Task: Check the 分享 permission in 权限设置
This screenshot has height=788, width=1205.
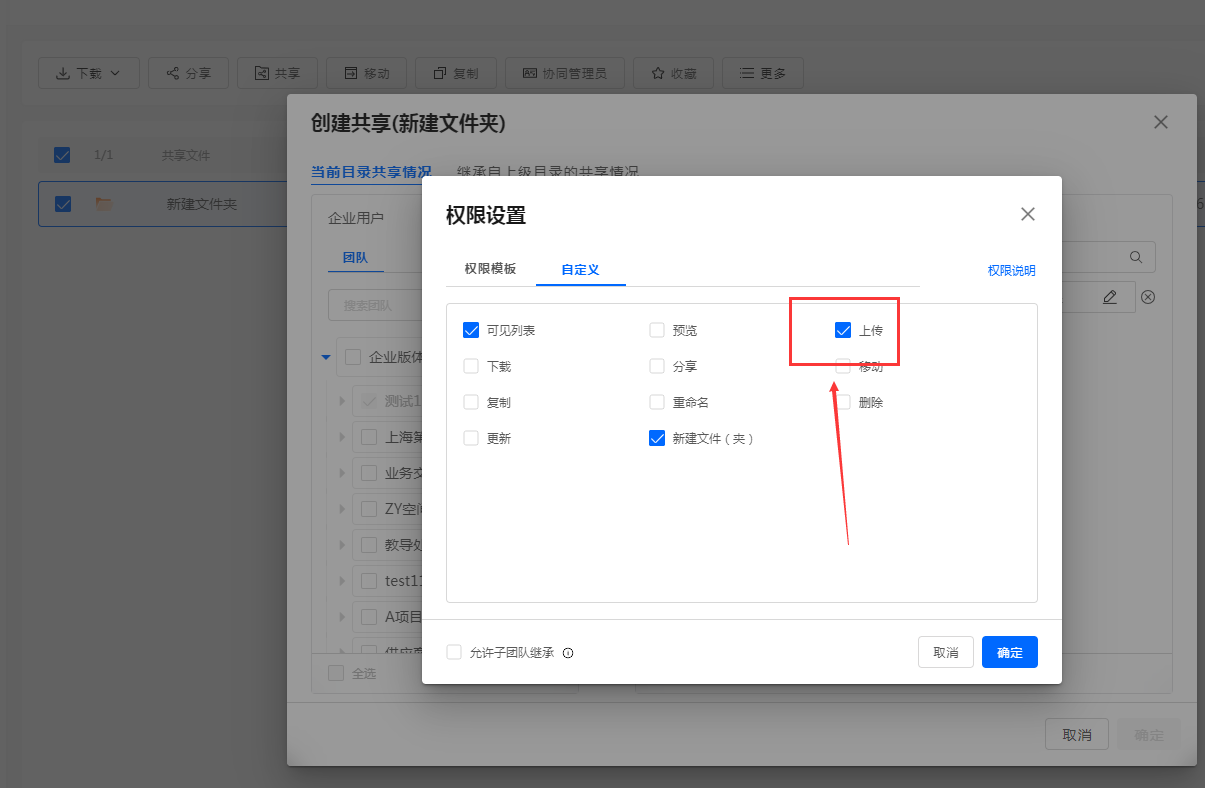Action: 657,366
